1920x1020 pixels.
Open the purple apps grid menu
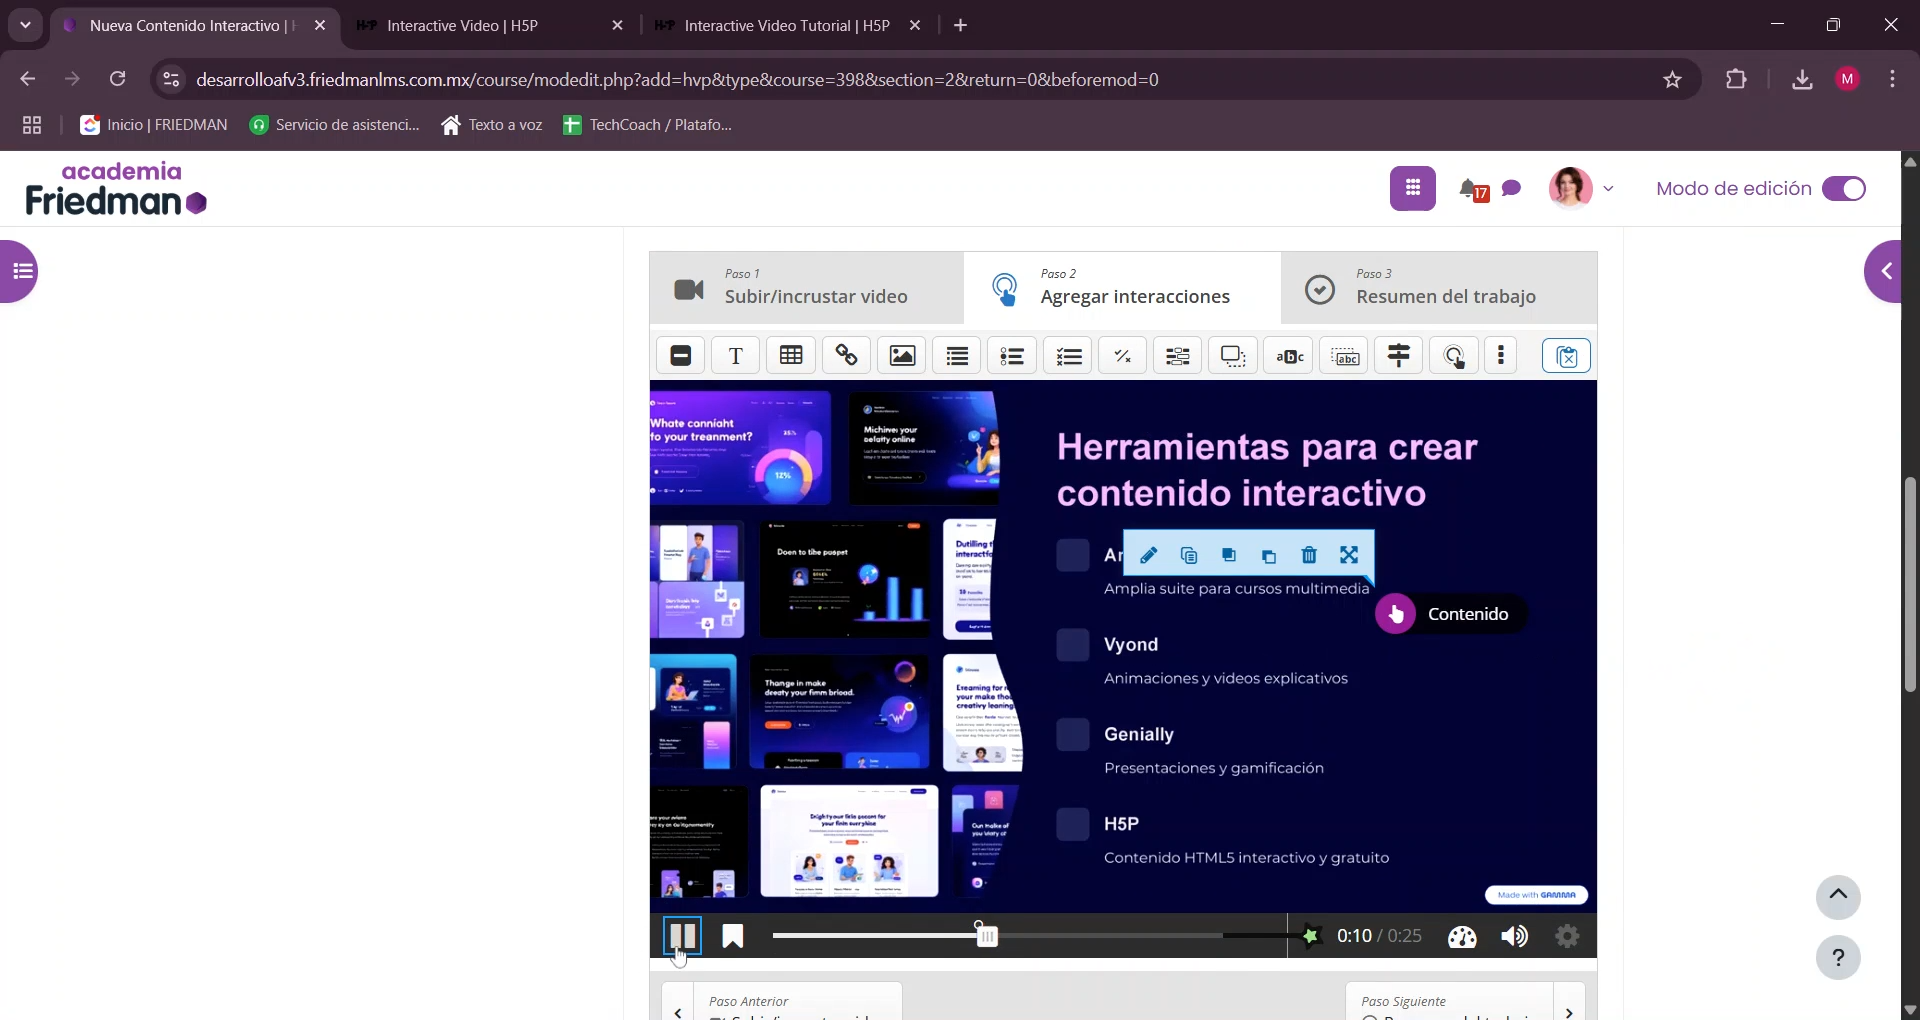(x=1413, y=188)
